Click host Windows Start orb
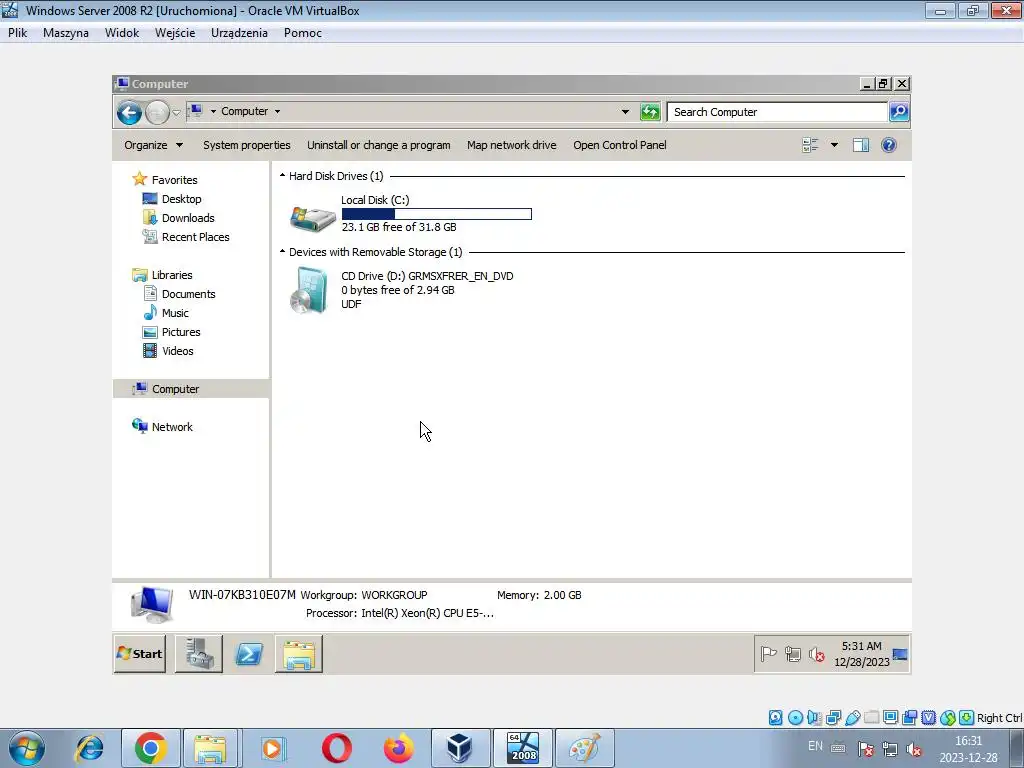 click(x=27, y=748)
